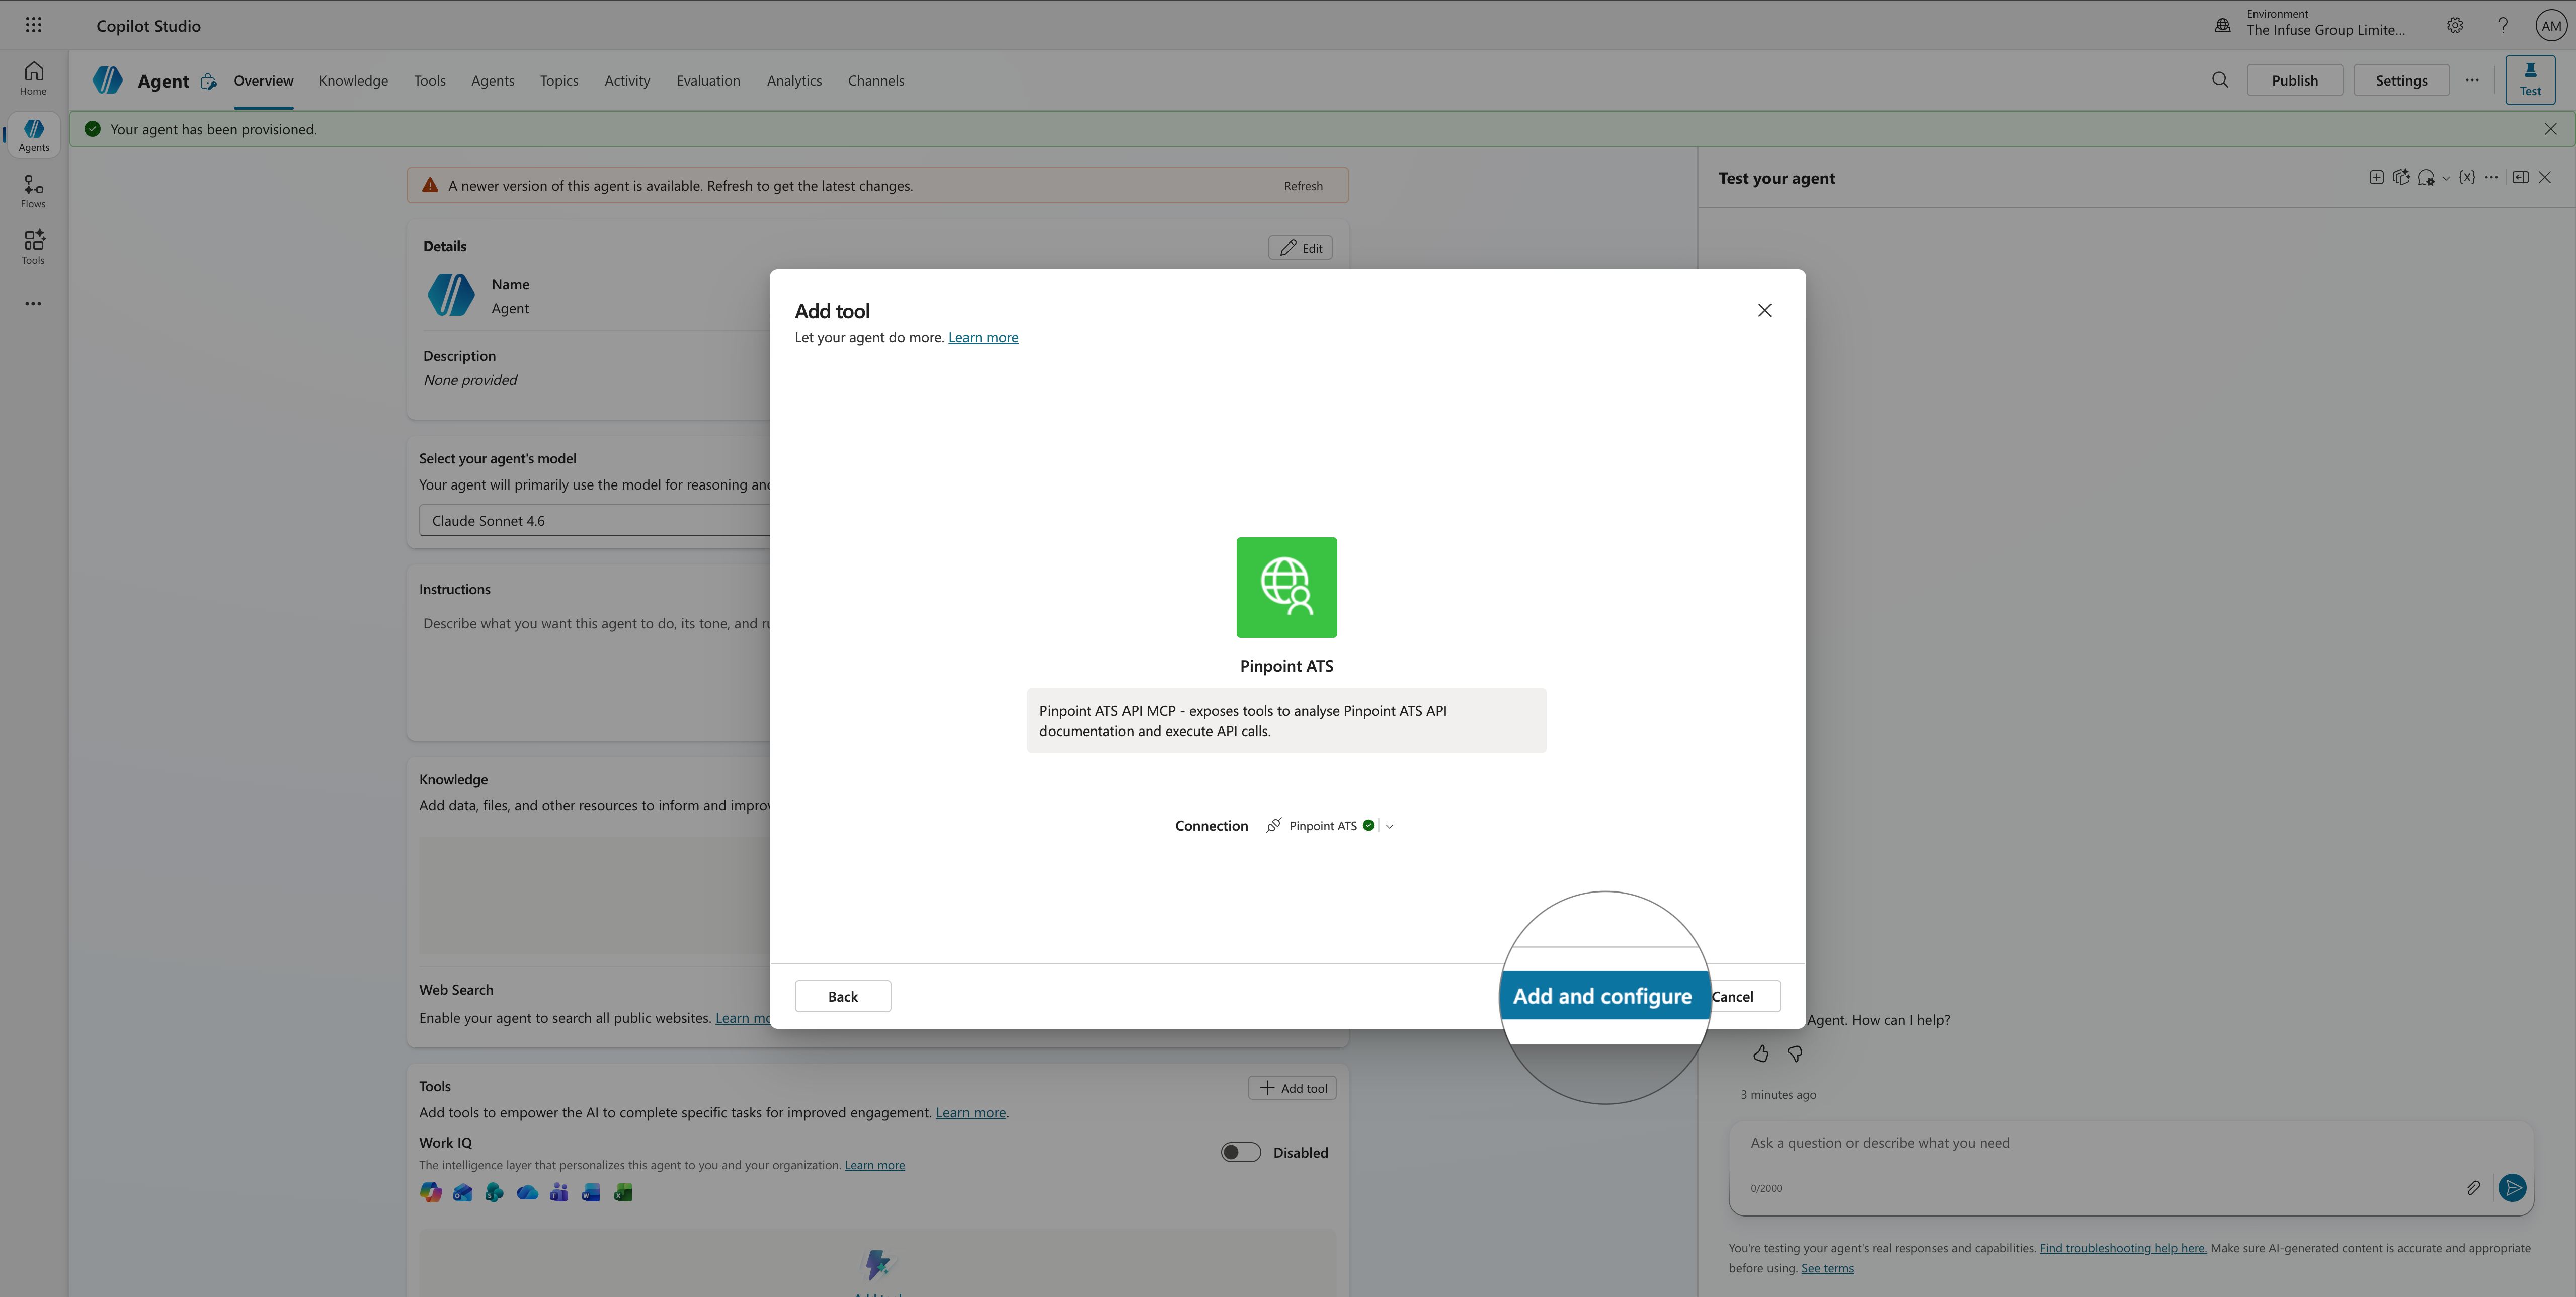Close the Test your agent panel
The width and height of the screenshot is (2576, 1297).
[x=2545, y=177]
